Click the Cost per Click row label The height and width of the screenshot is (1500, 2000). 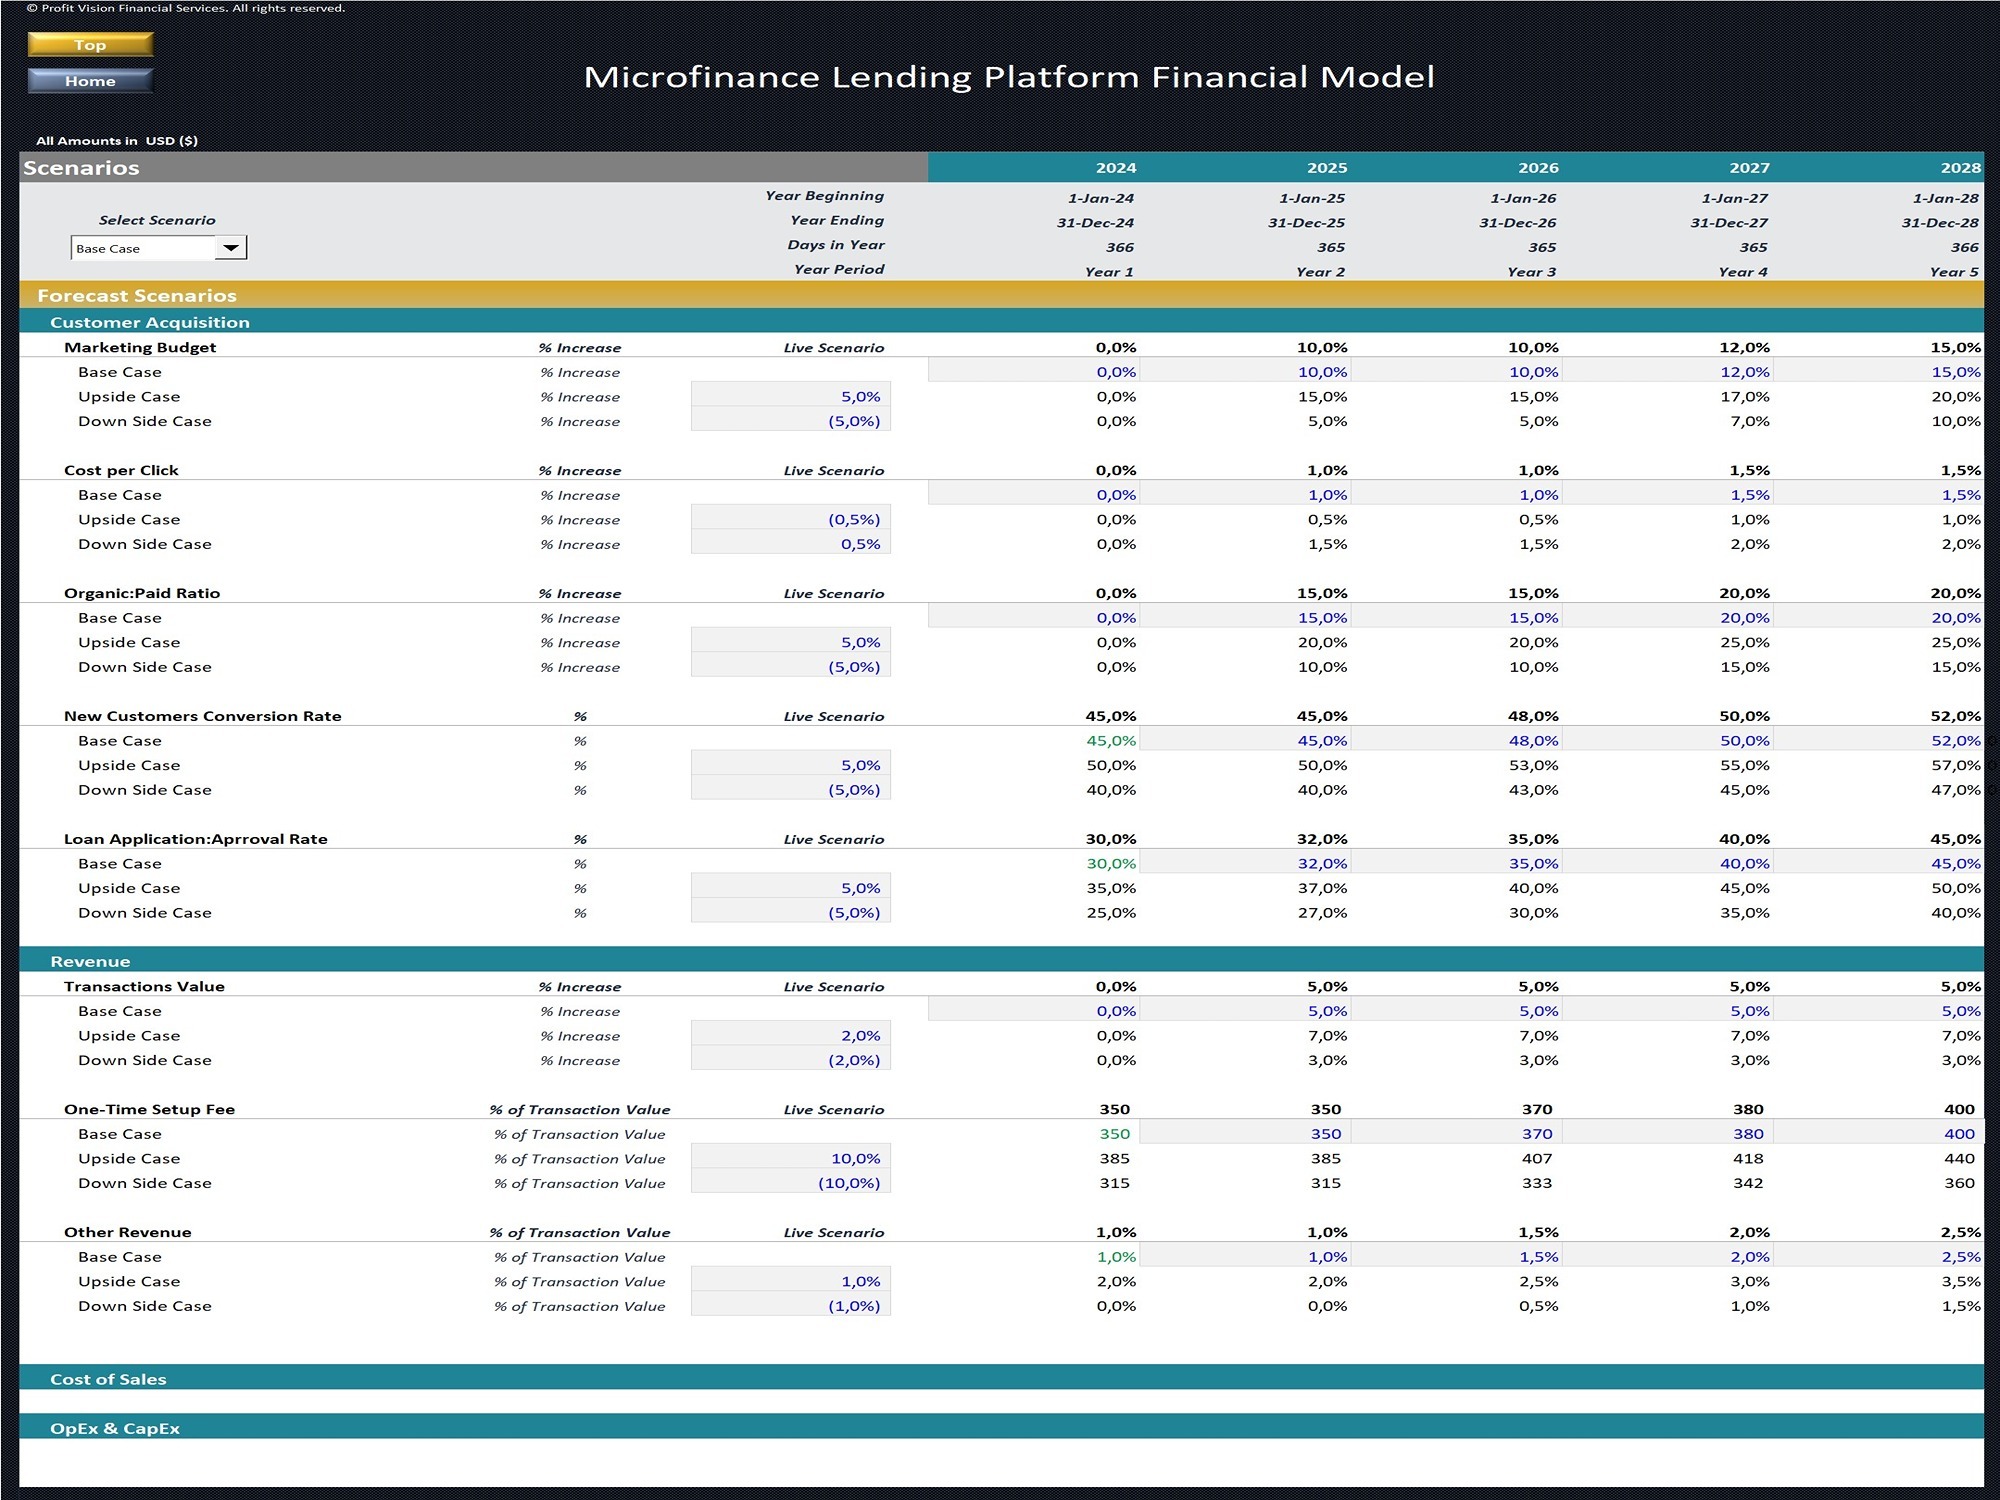pos(121,471)
